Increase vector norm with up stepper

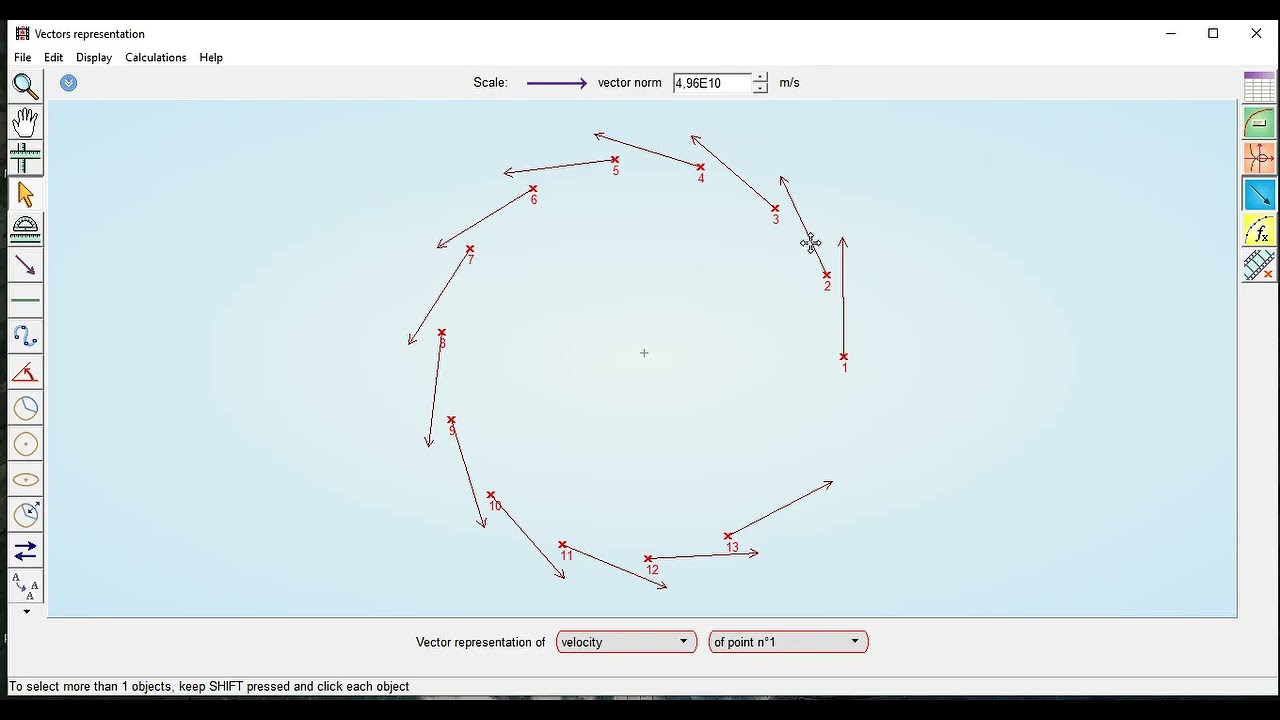pyautogui.click(x=760, y=77)
